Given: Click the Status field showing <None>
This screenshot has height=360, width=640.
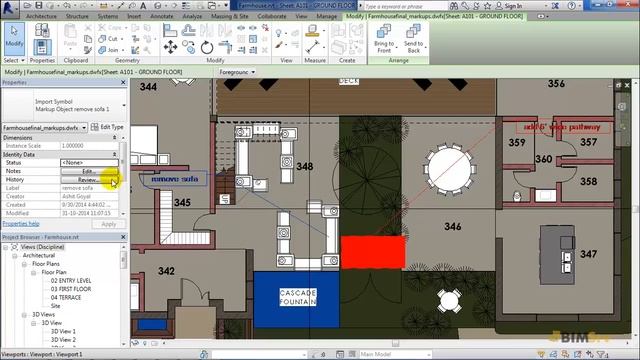Looking at the screenshot, I should tap(89, 163).
